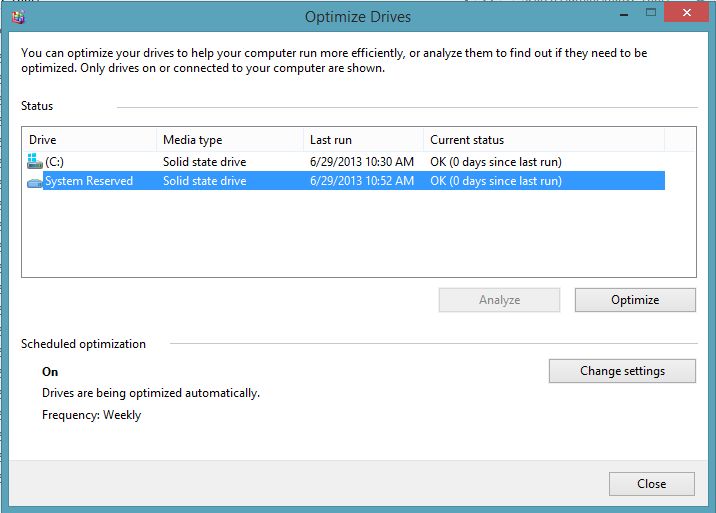Image resolution: width=716 pixels, height=513 pixels.
Task: Click the Optimize Drives app icon in title bar
Action: (x=18, y=17)
